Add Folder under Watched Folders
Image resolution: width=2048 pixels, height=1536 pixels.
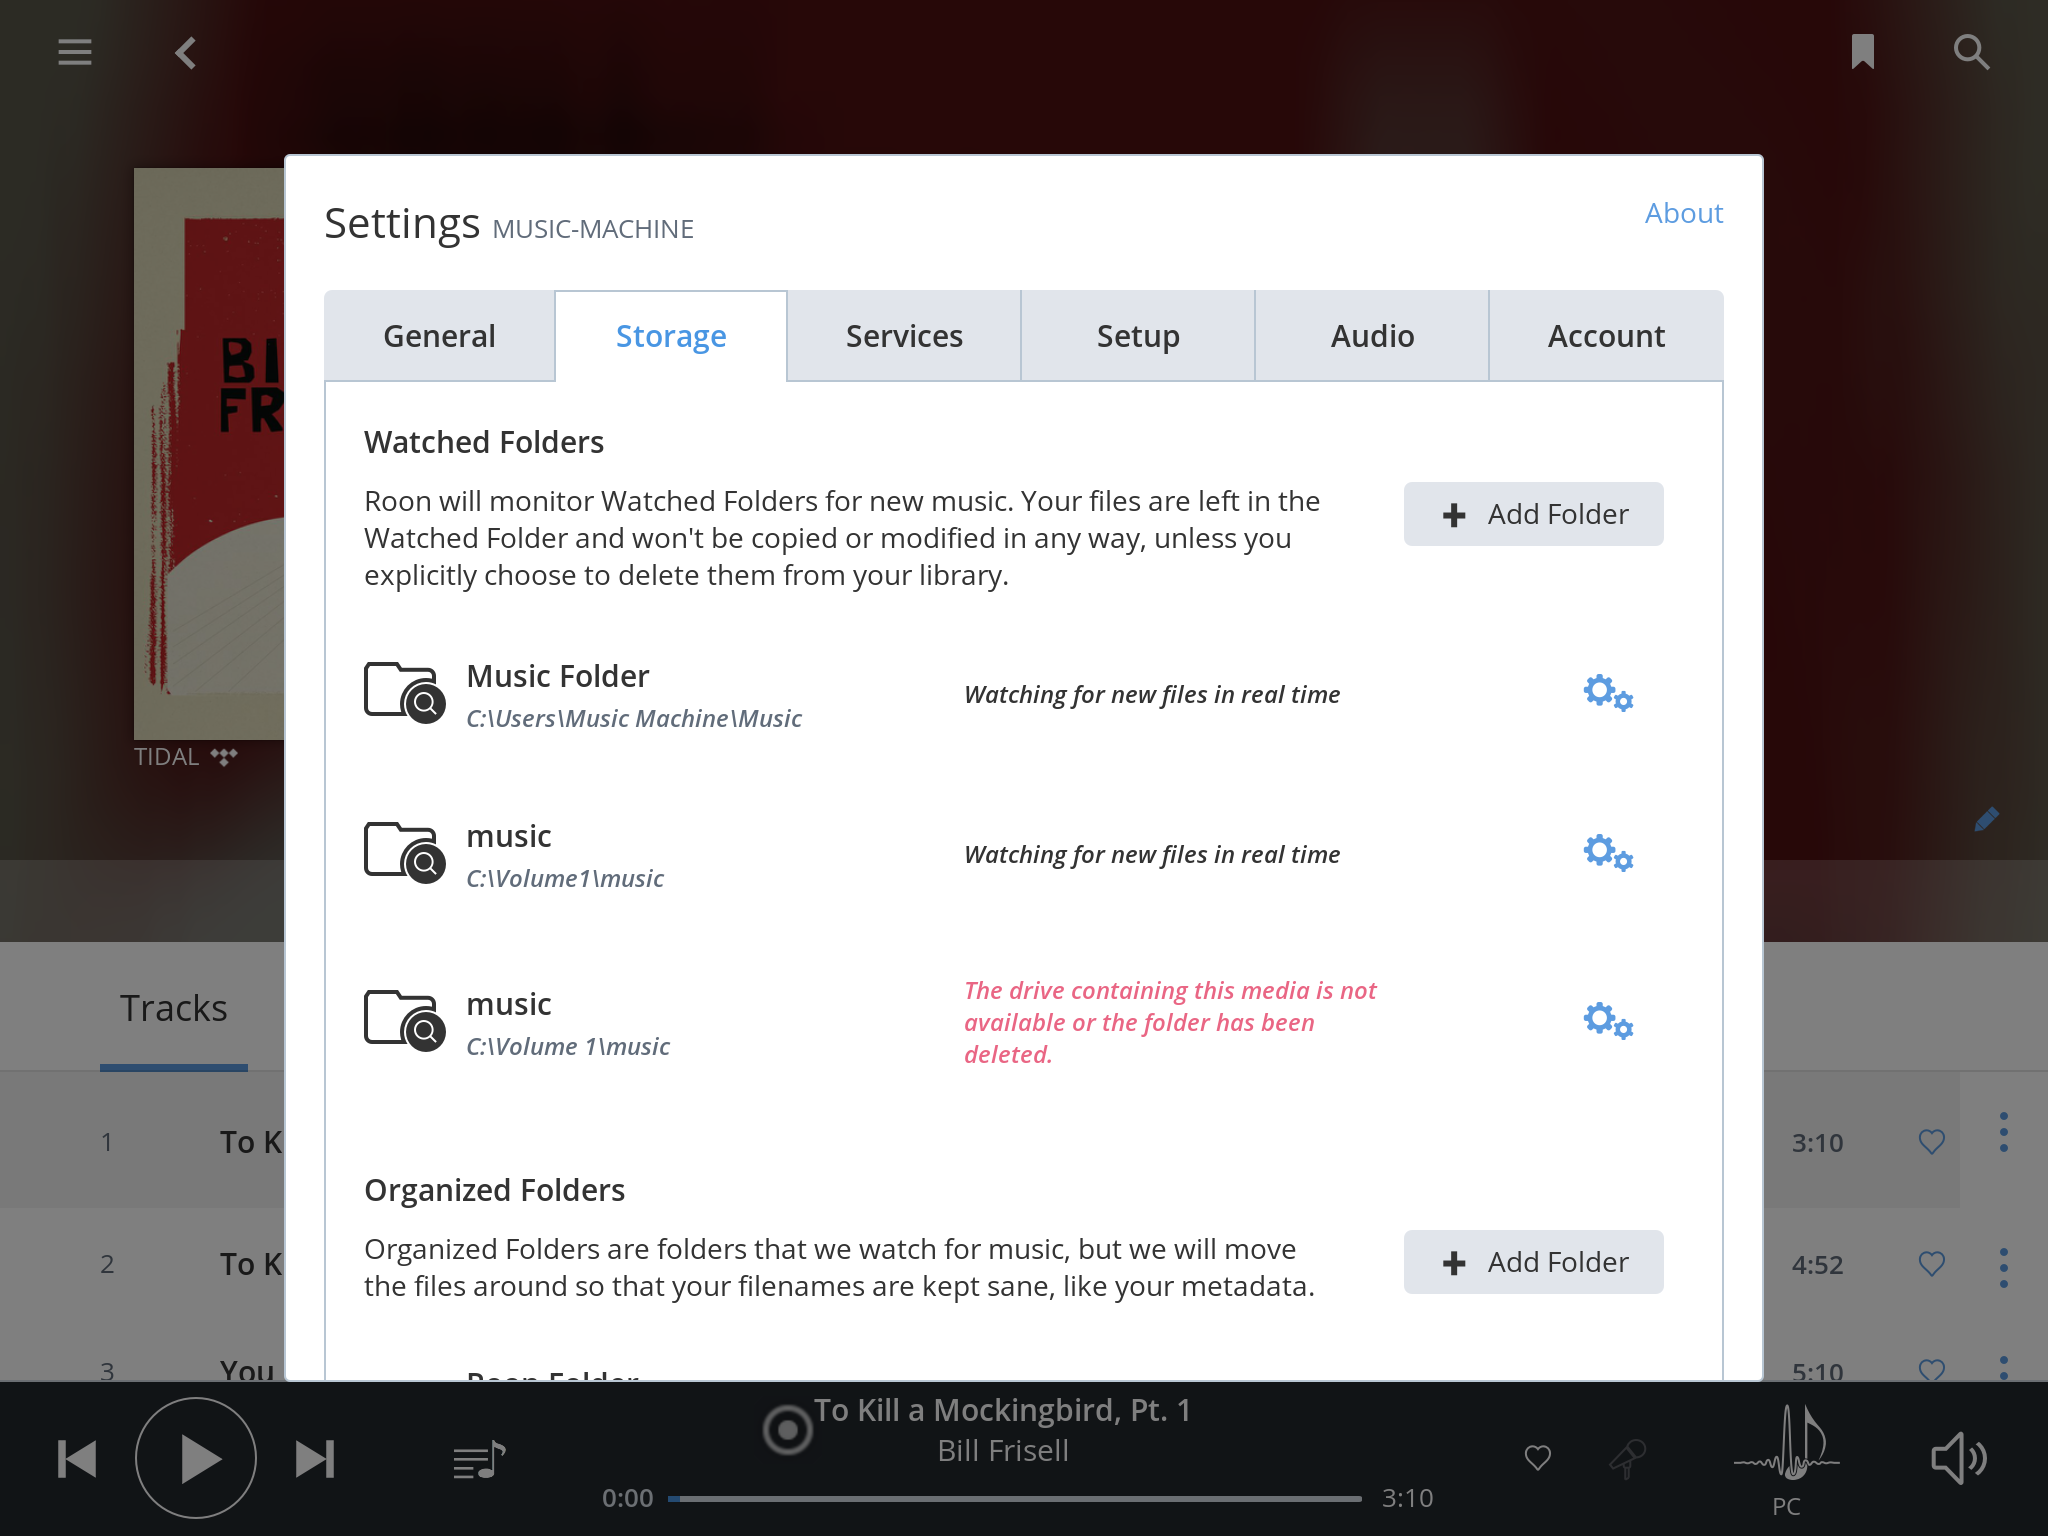pyautogui.click(x=1533, y=514)
